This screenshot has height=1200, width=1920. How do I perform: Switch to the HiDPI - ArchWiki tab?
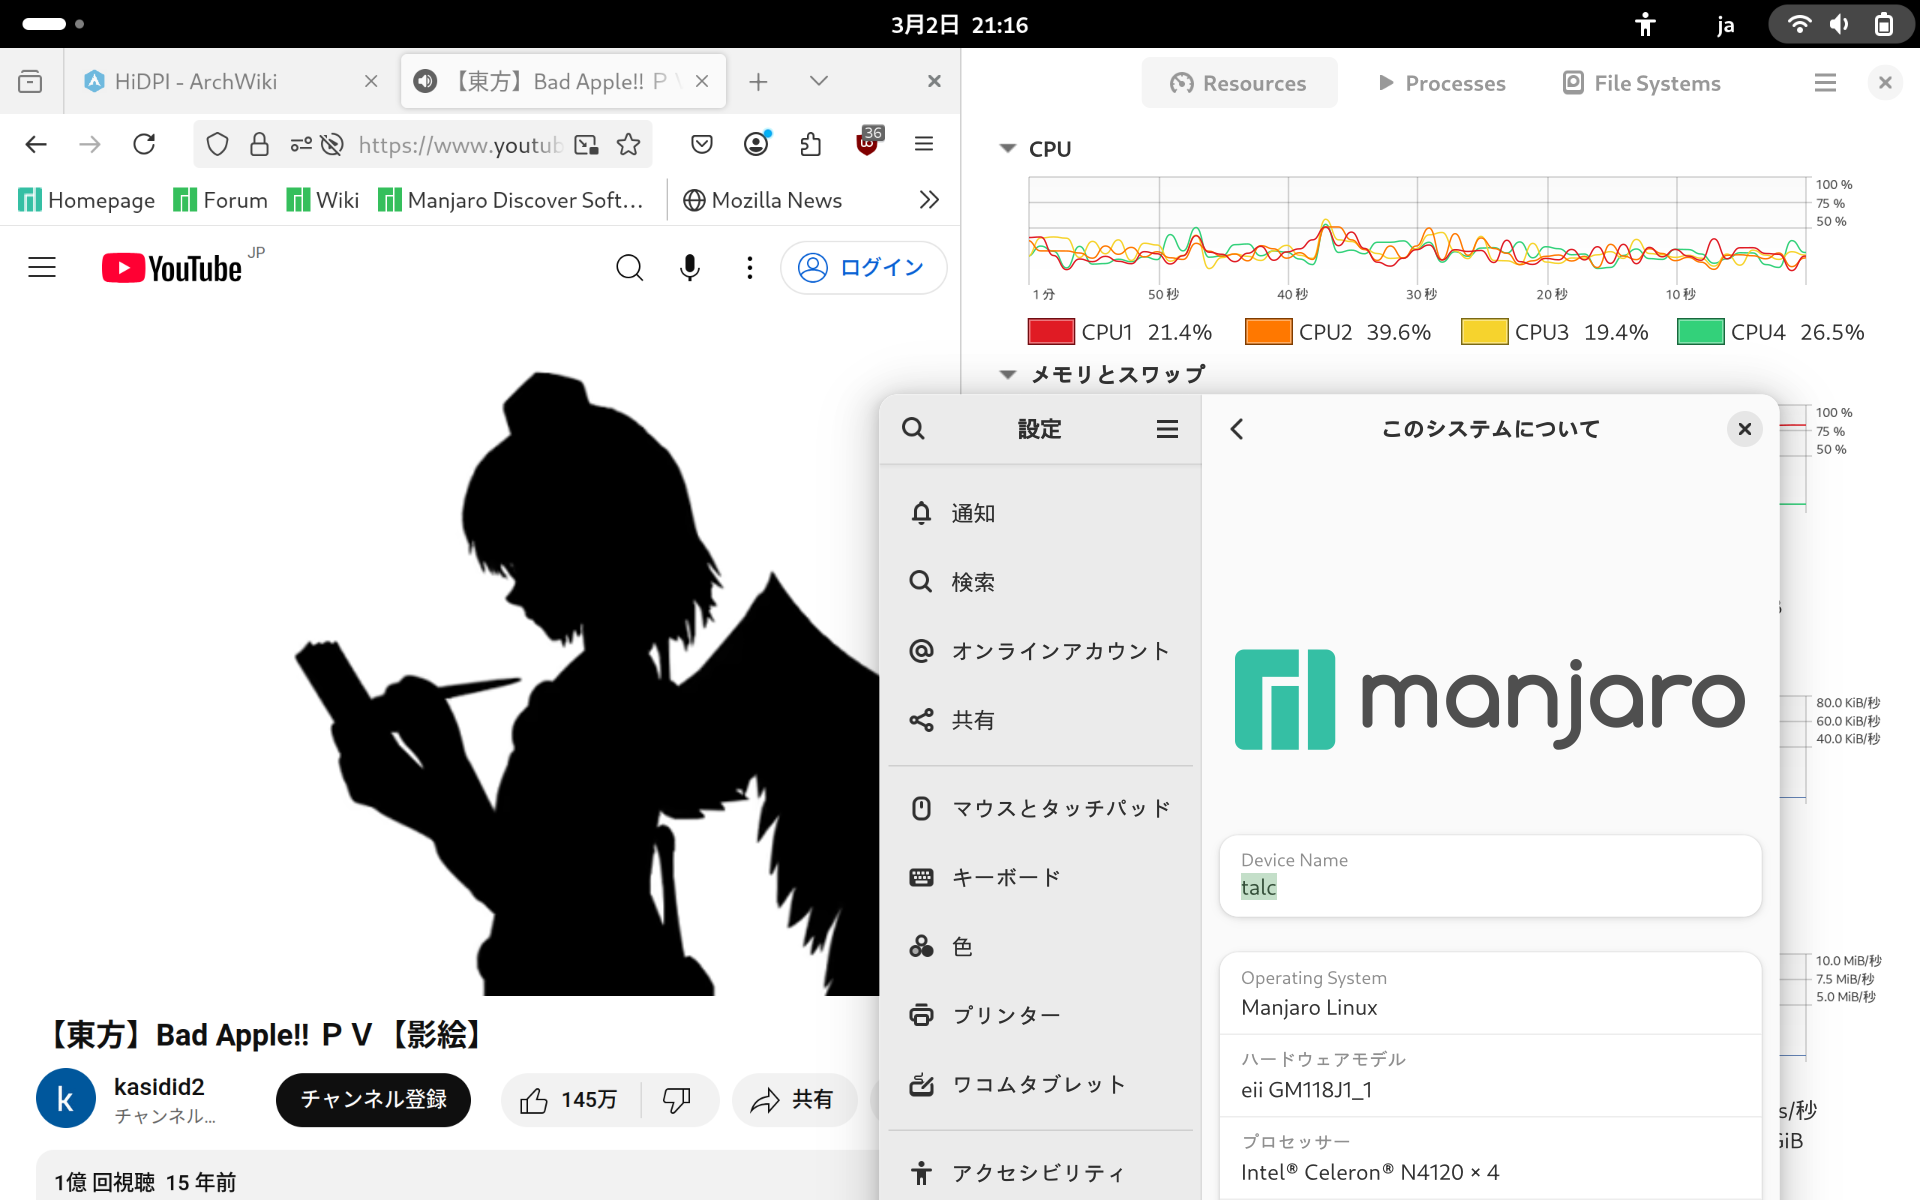tap(195, 81)
